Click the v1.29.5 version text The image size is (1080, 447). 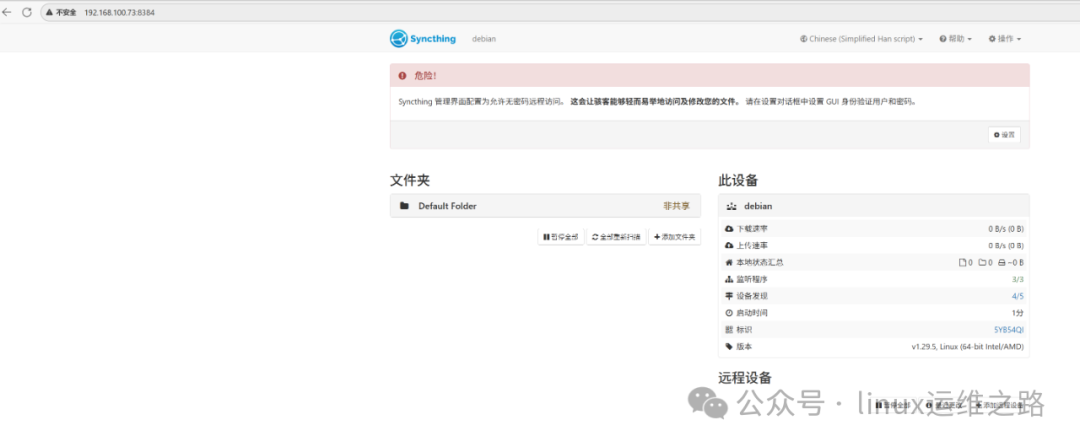click(x=968, y=346)
